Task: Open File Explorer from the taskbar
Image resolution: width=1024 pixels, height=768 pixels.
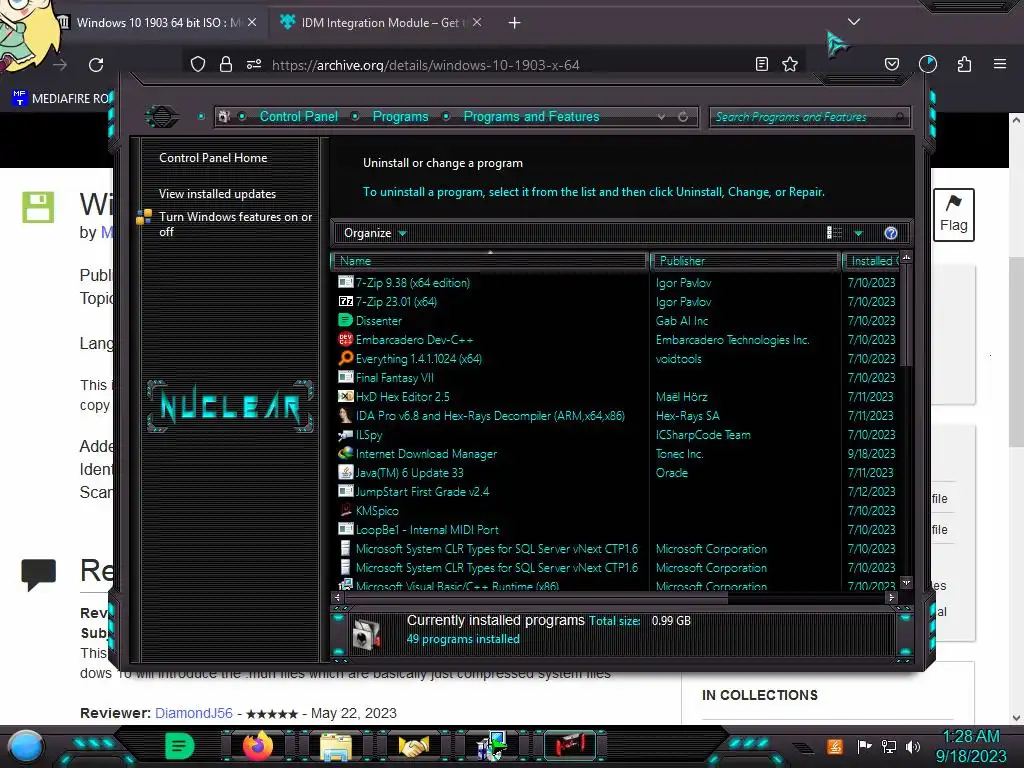Action: coord(336,746)
